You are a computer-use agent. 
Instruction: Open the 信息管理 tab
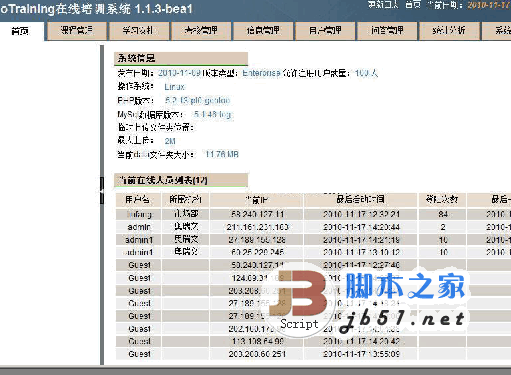pyautogui.click(x=263, y=31)
